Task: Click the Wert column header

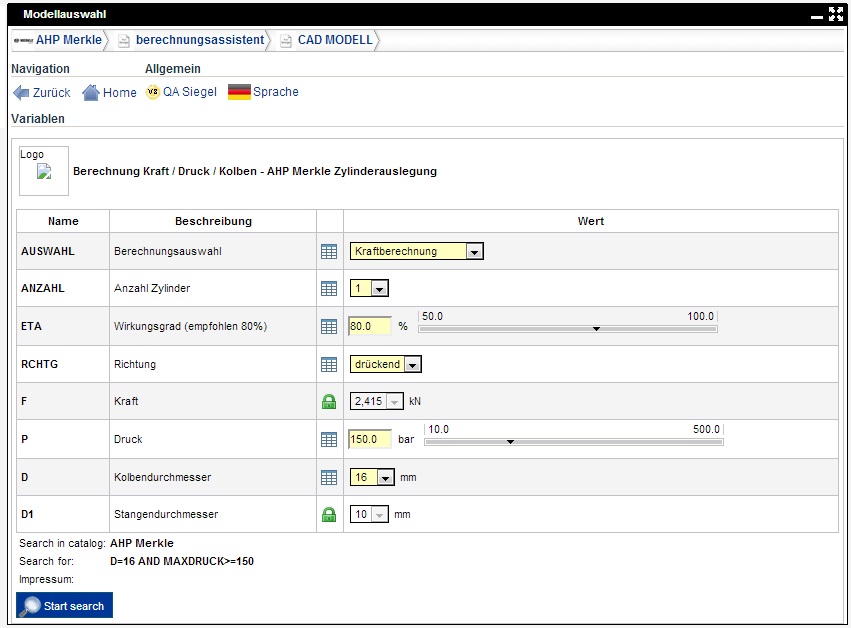Action: click(x=590, y=221)
